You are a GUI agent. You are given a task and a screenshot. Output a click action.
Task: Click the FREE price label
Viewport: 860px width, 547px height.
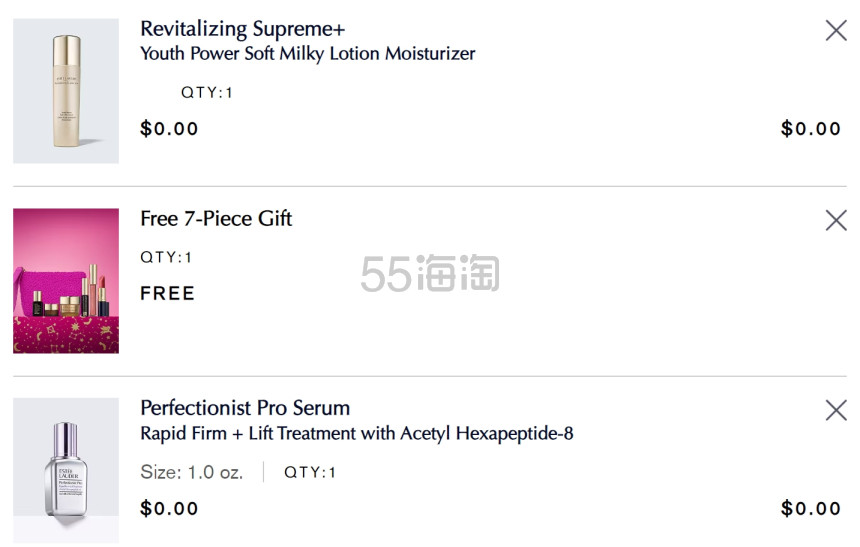167,294
